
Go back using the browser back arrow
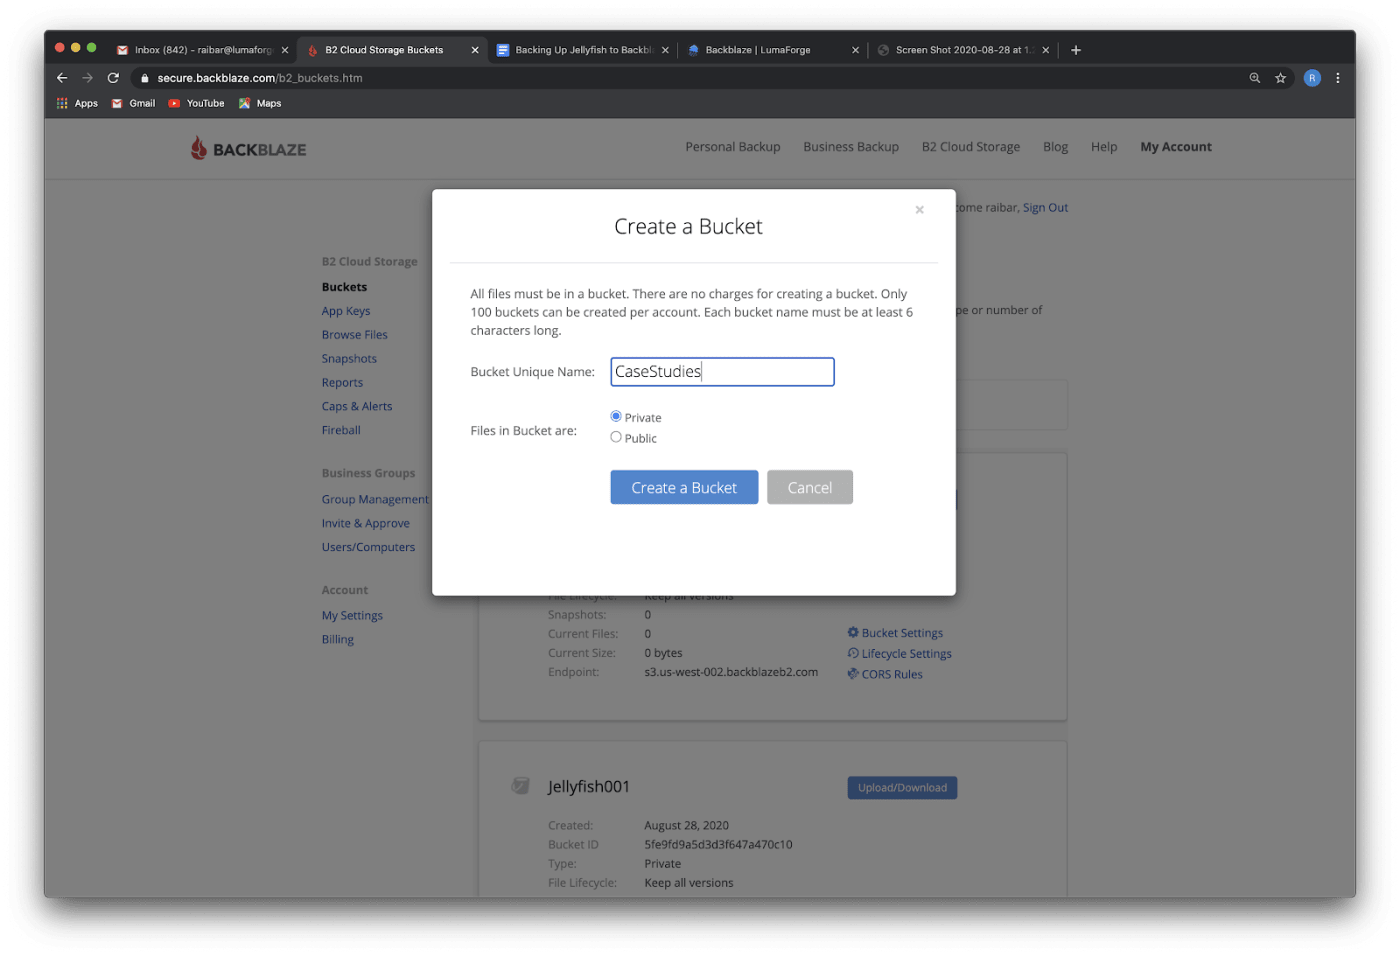62,78
